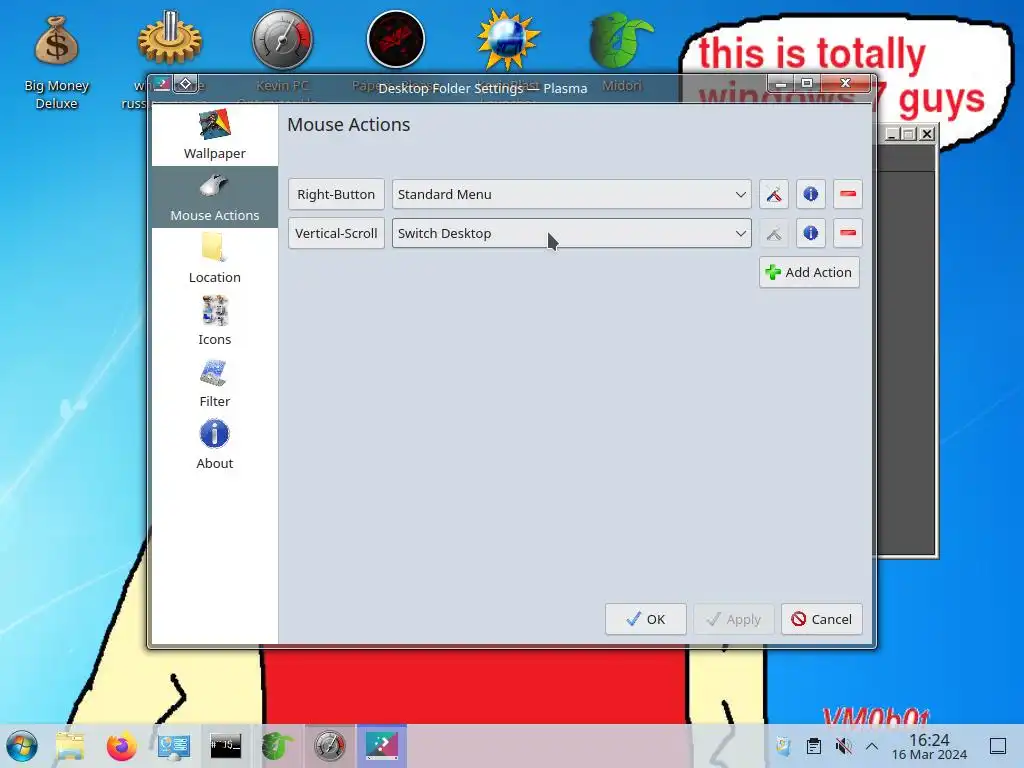Click the Vertical-Scroll trigger button
Viewport: 1024px width, 768px height.
pos(336,233)
